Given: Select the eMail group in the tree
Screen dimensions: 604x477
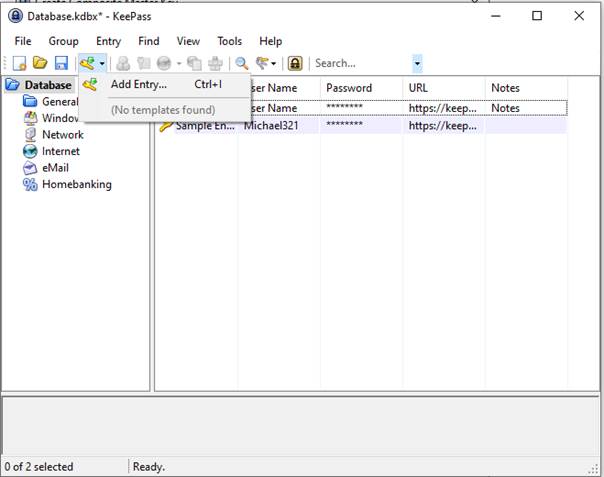Looking at the screenshot, I should (x=55, y=168).
